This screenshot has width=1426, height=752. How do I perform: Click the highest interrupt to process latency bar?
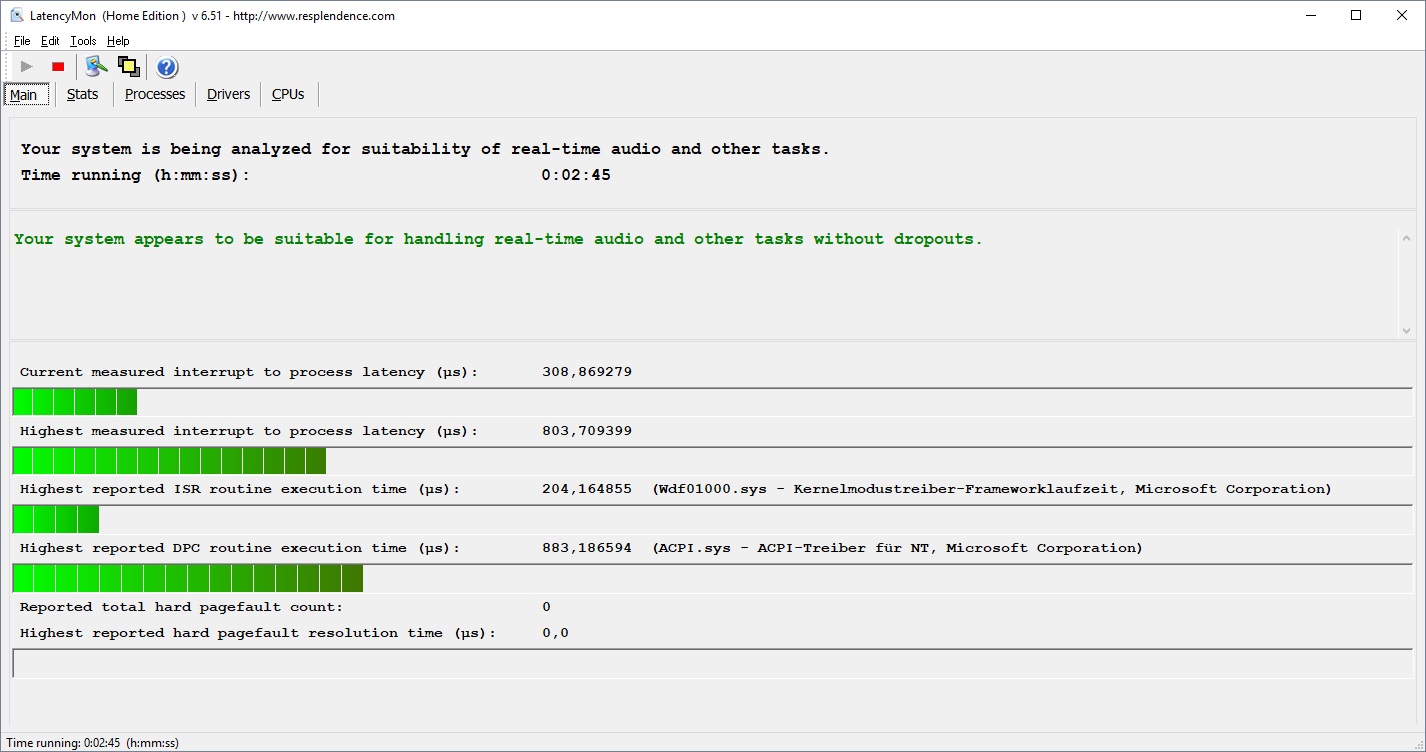tap(712, 461)
